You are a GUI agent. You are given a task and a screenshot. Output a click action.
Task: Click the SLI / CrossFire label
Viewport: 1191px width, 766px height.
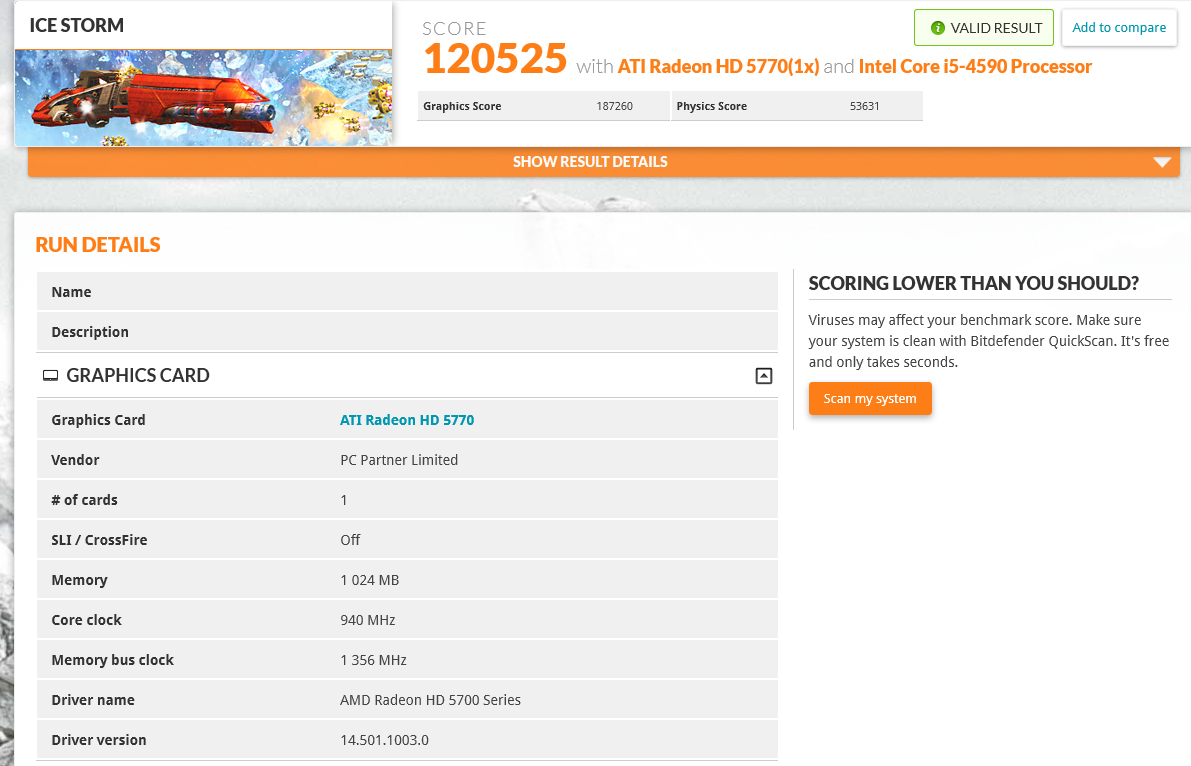pyautogui.click(x=100, y=540)
